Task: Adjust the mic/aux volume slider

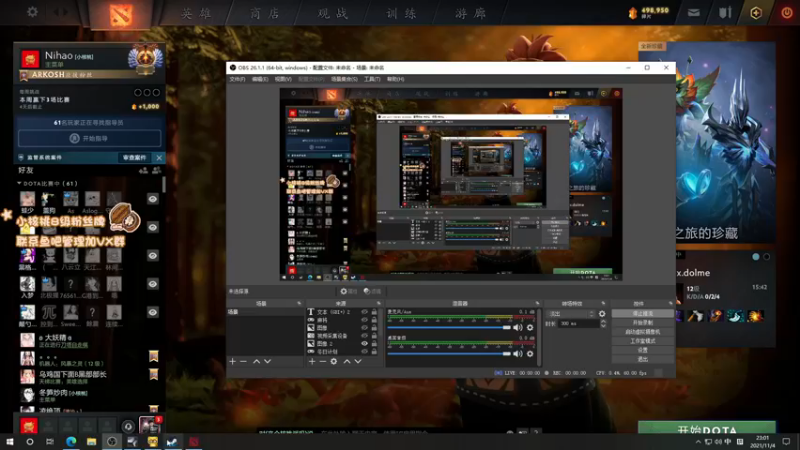Action: click(x=450, y=326)
